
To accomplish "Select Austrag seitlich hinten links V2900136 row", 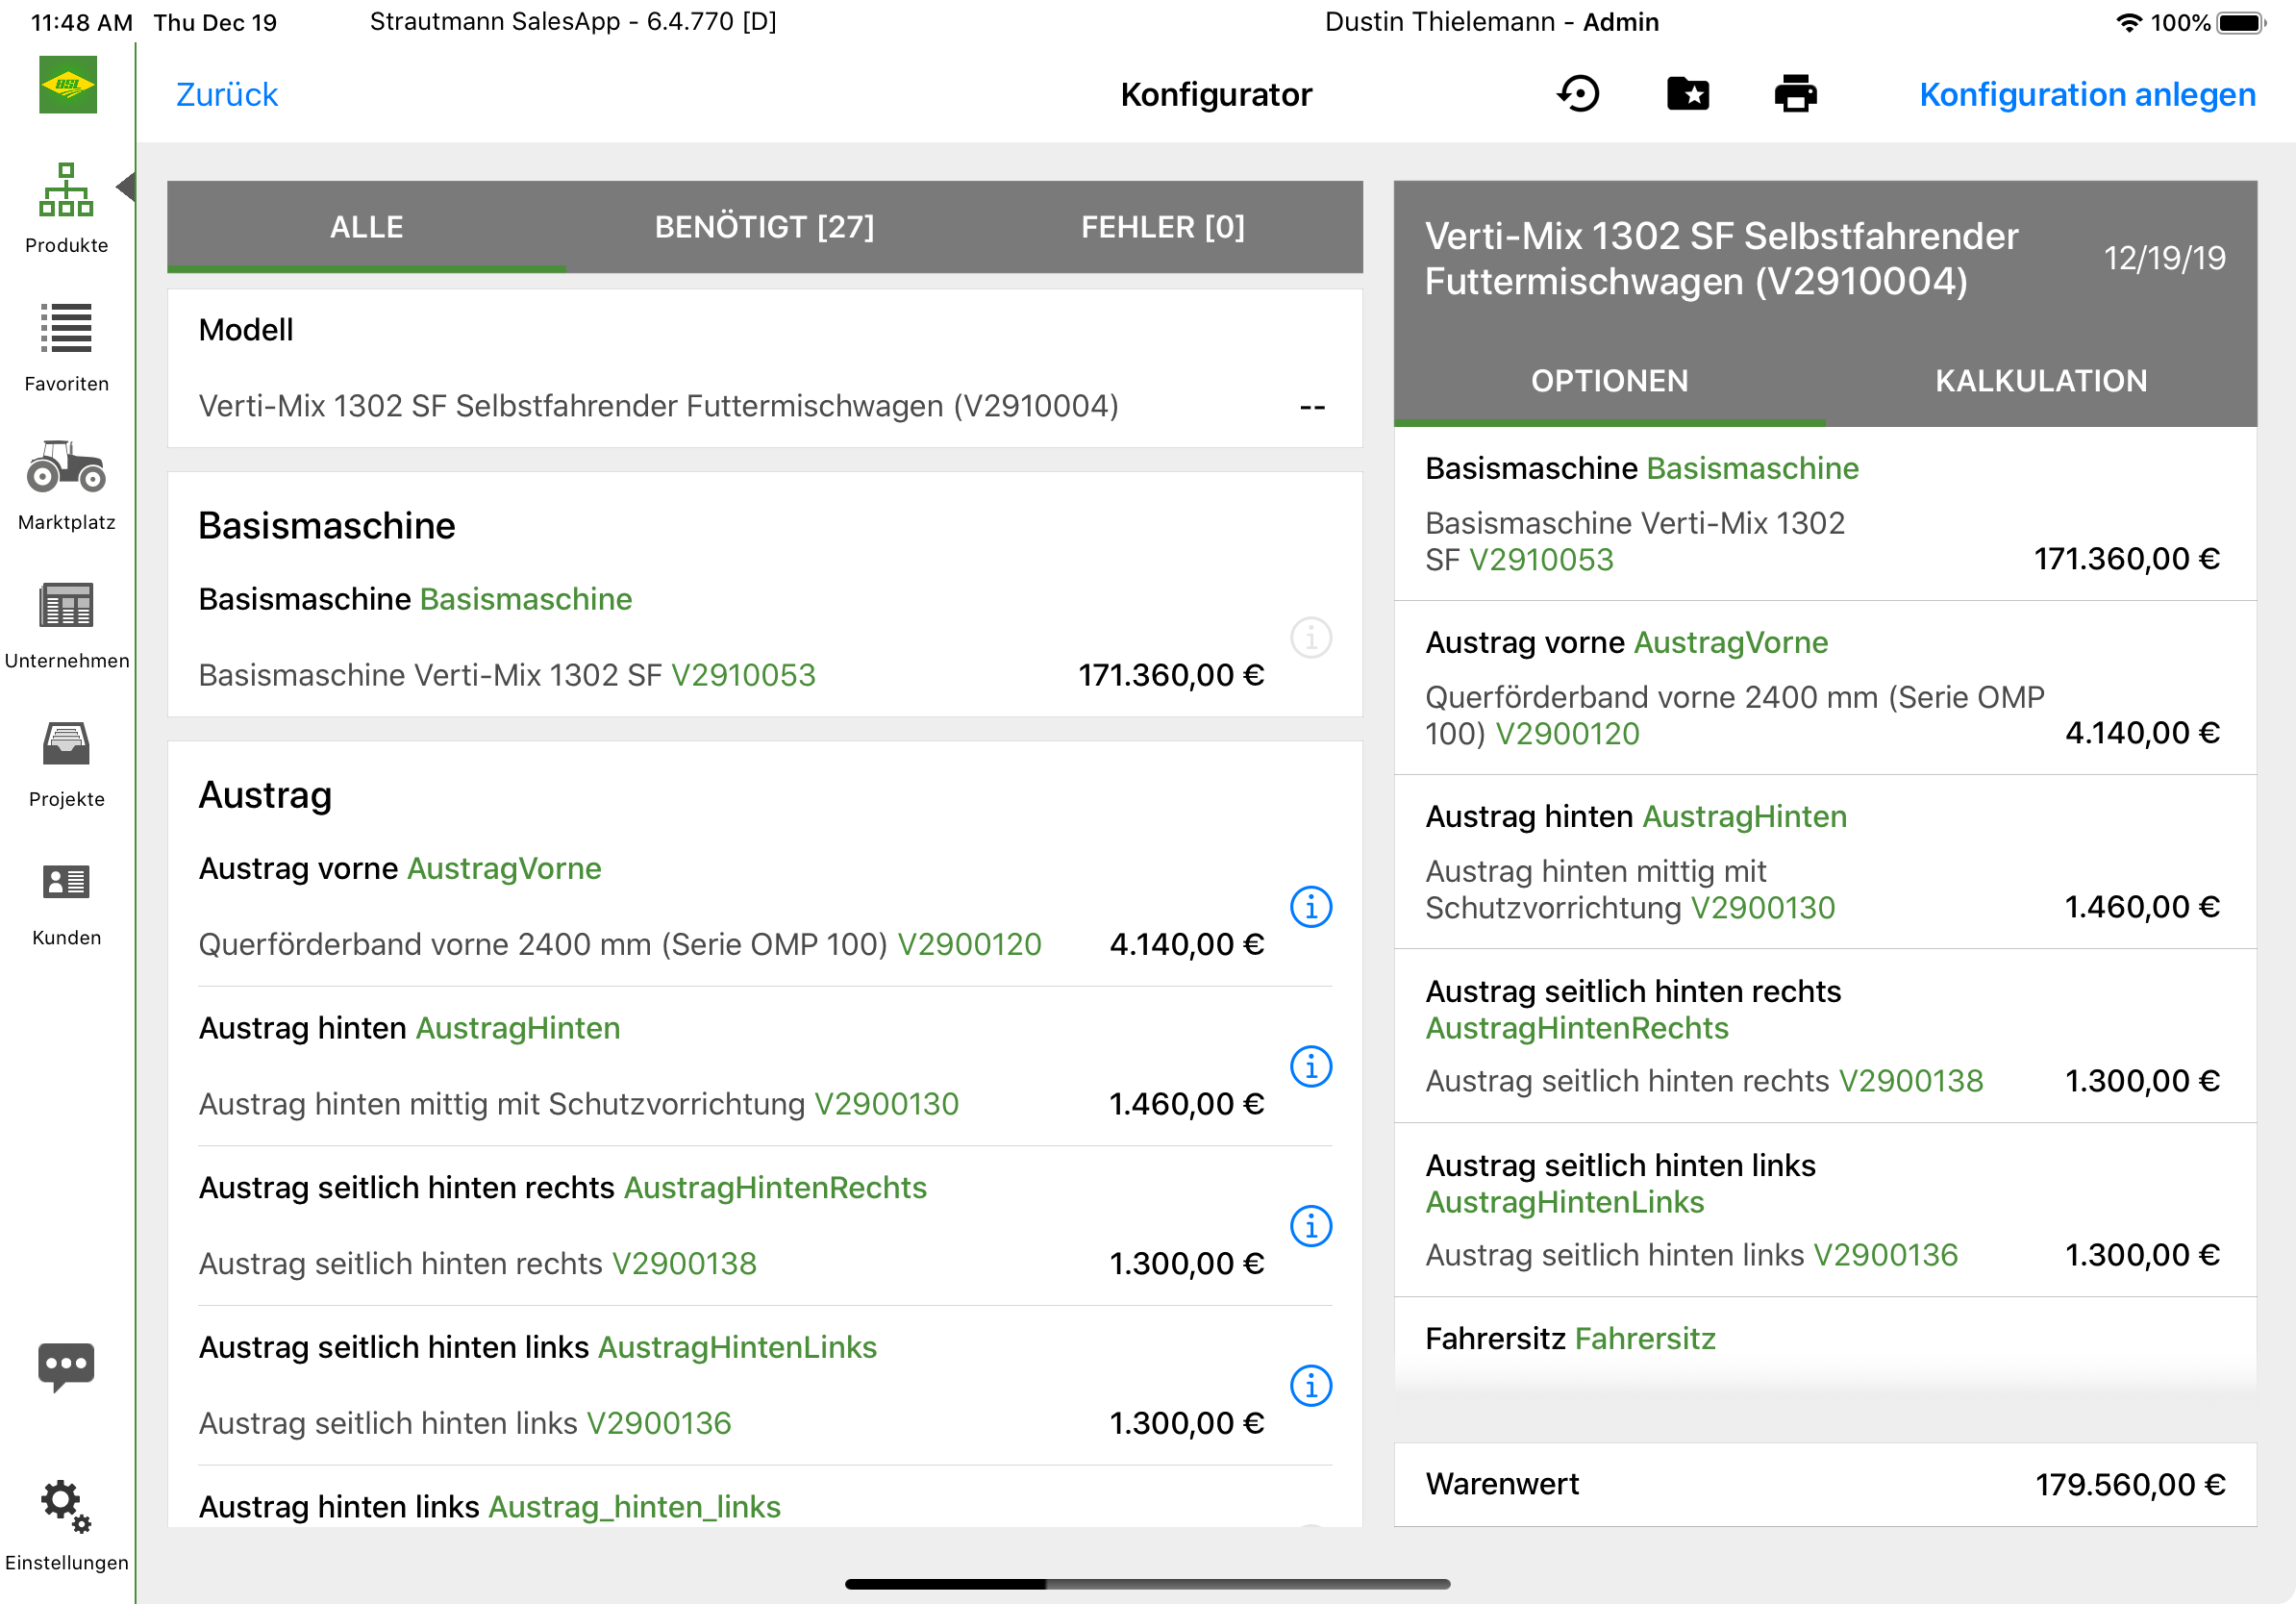I will point(731,1423).
